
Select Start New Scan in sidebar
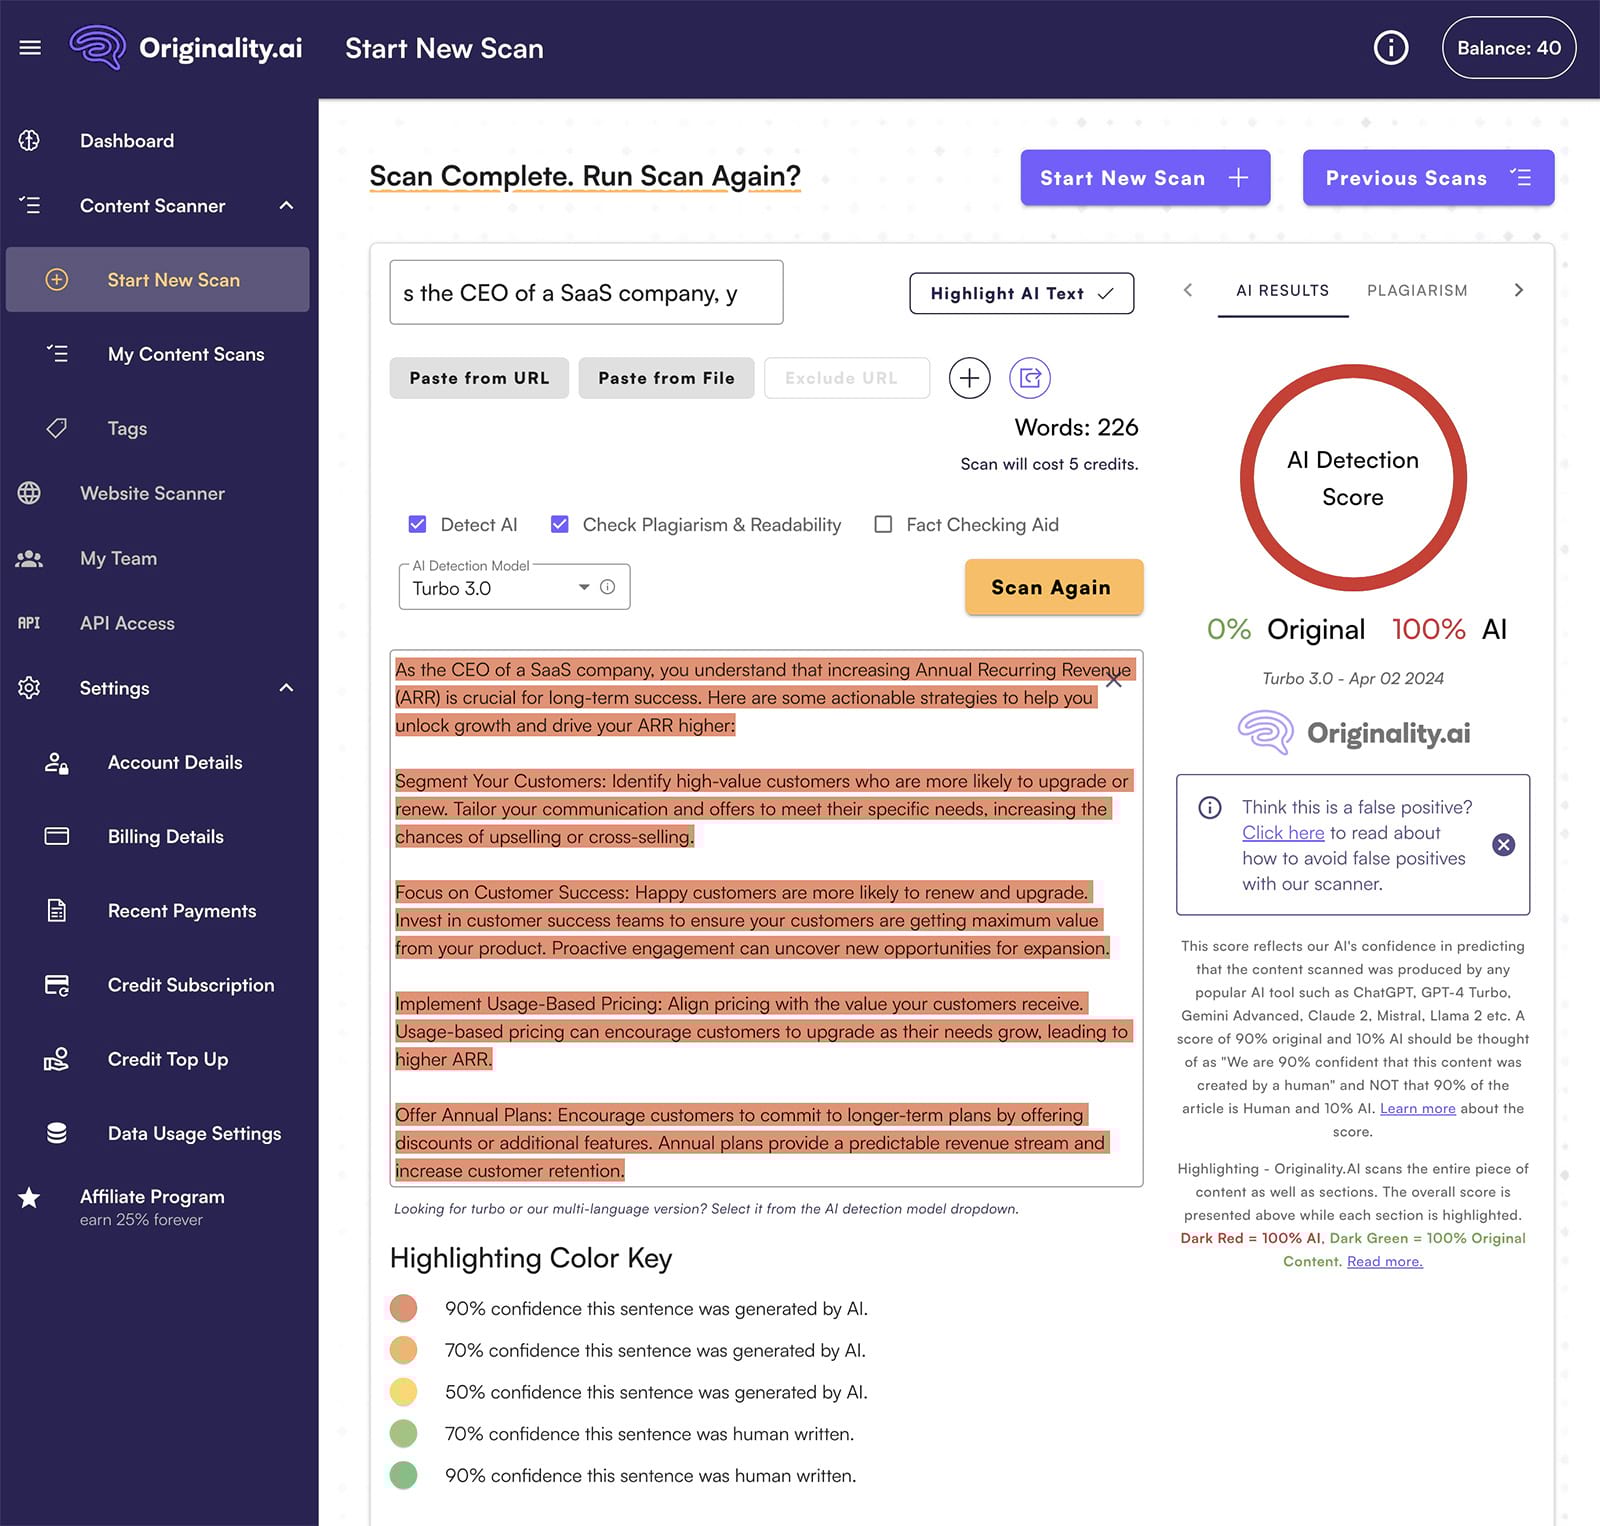(158, 280)
